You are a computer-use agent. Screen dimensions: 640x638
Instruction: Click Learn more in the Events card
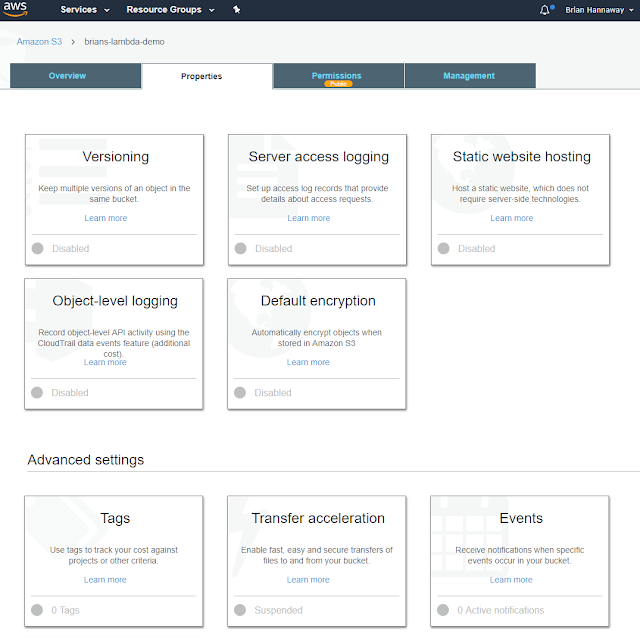(x=511, y=580)
